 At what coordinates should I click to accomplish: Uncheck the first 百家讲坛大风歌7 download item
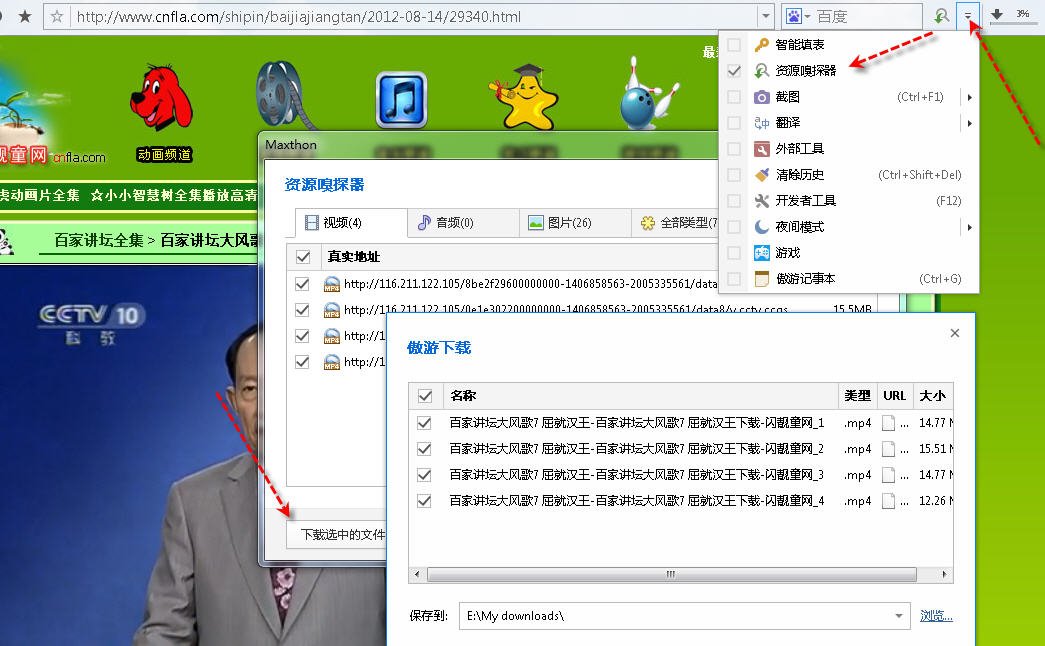click(425, 422)
